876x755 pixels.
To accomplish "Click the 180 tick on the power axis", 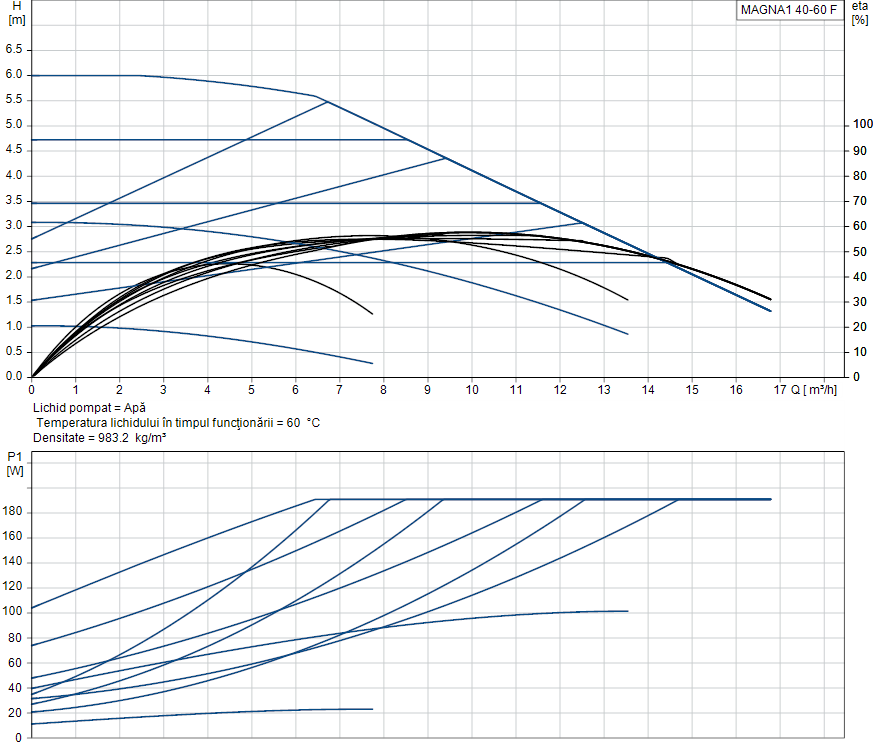I will click(13, 512).
